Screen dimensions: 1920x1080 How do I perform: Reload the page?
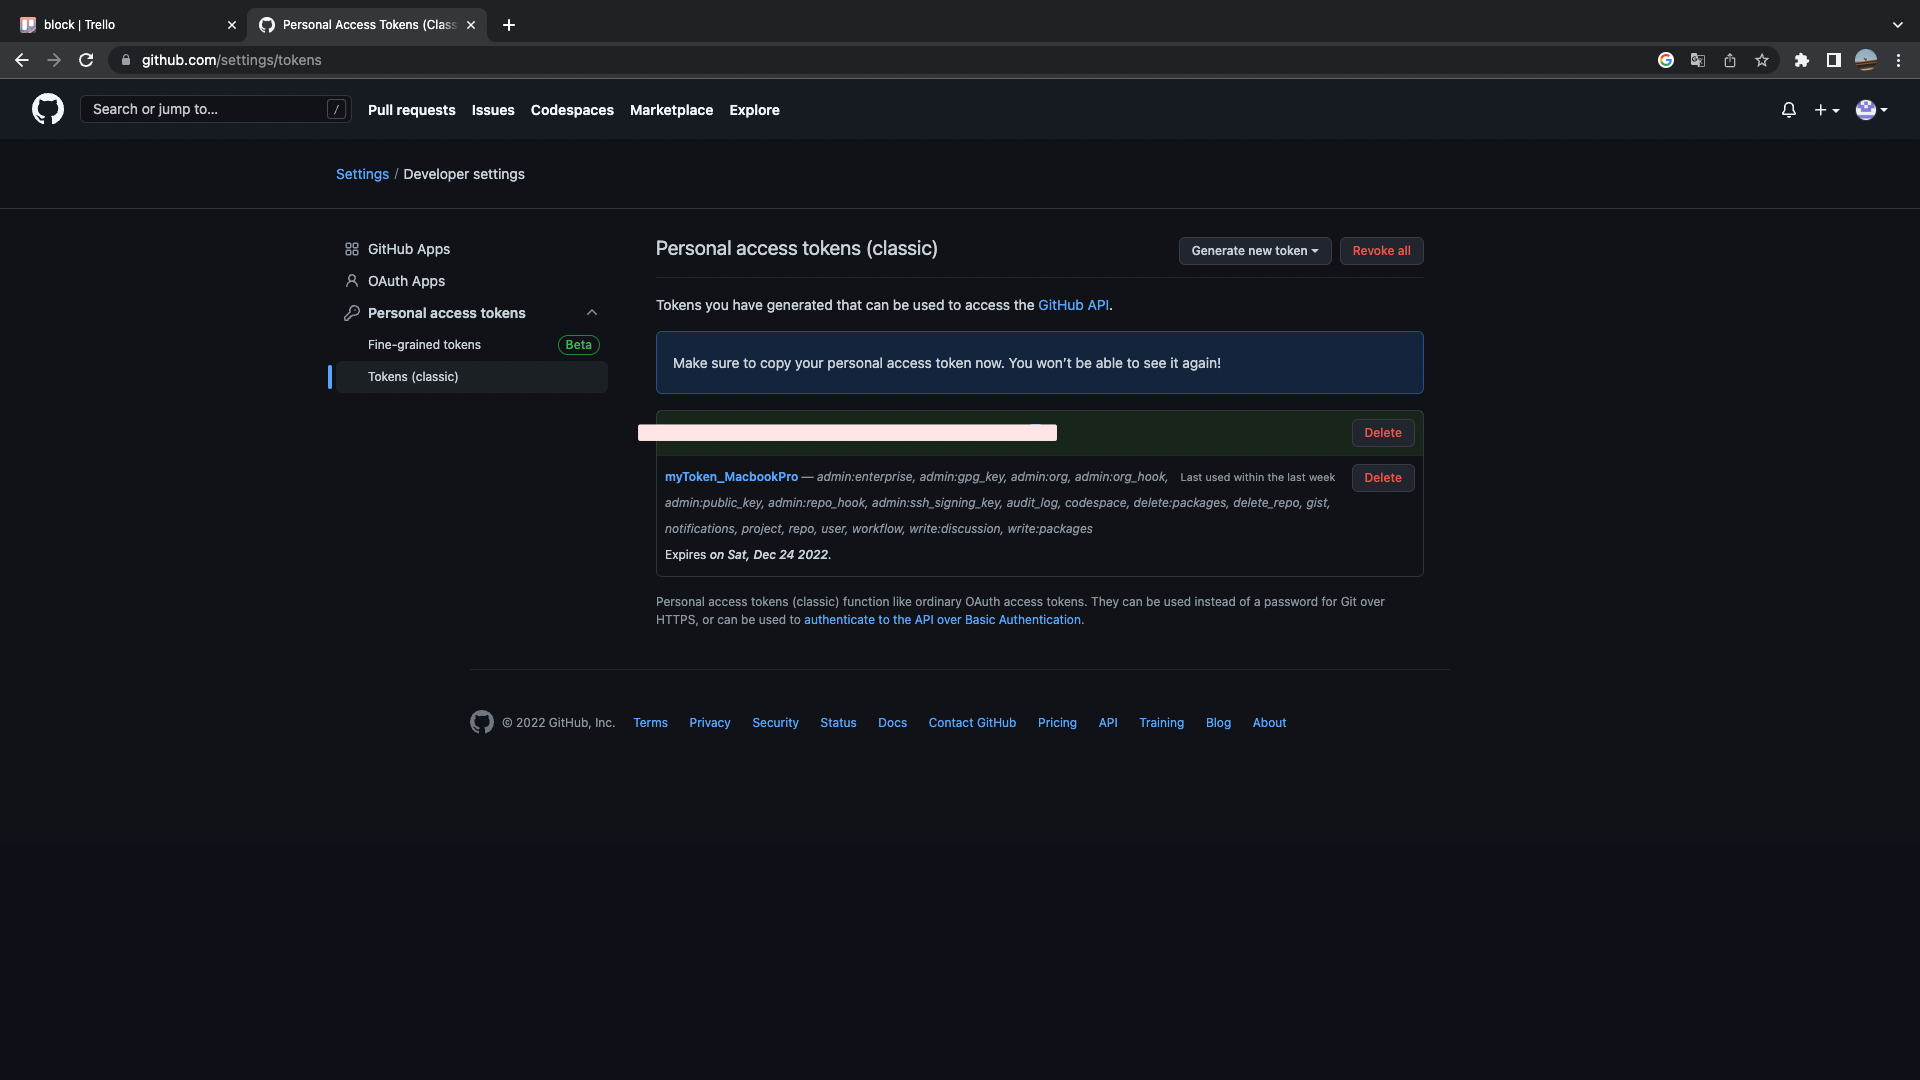[86, 60]
